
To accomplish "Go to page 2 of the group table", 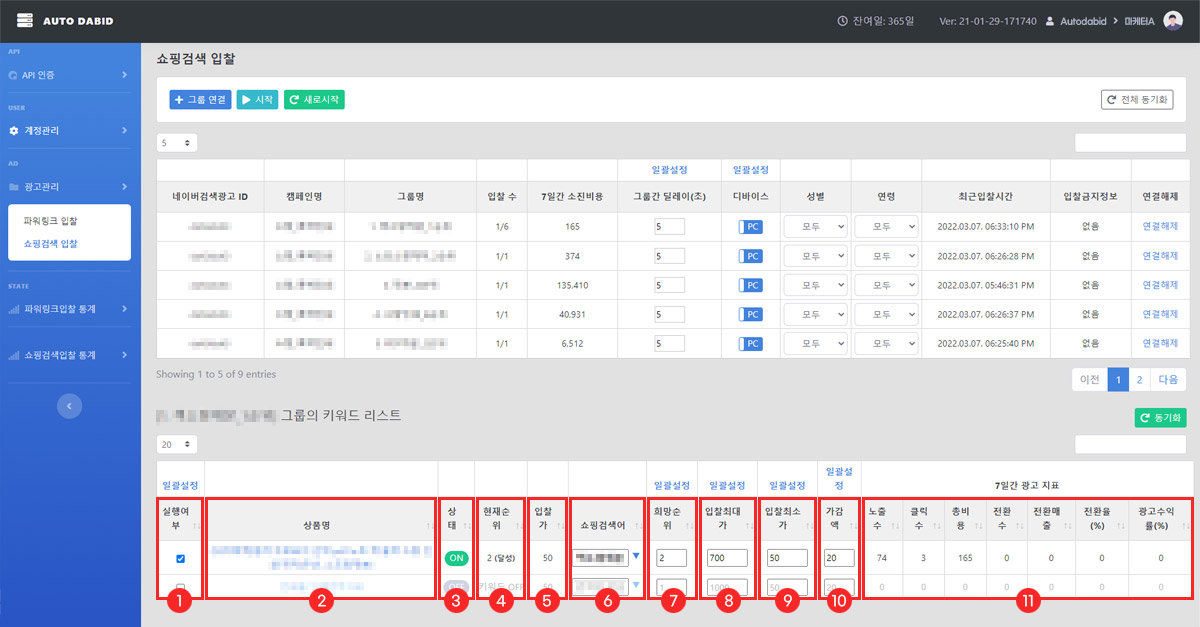I will [1139, 380].
